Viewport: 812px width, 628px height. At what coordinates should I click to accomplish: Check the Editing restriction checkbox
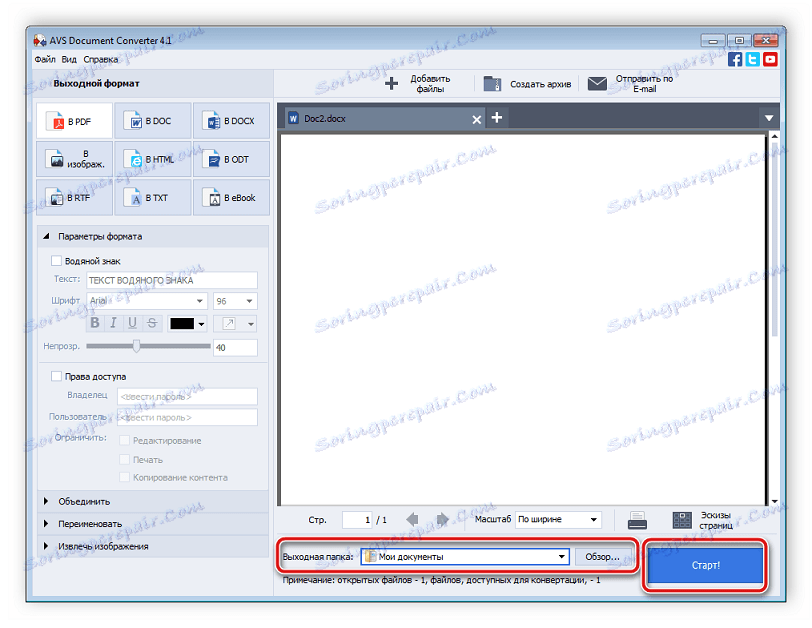124,440
